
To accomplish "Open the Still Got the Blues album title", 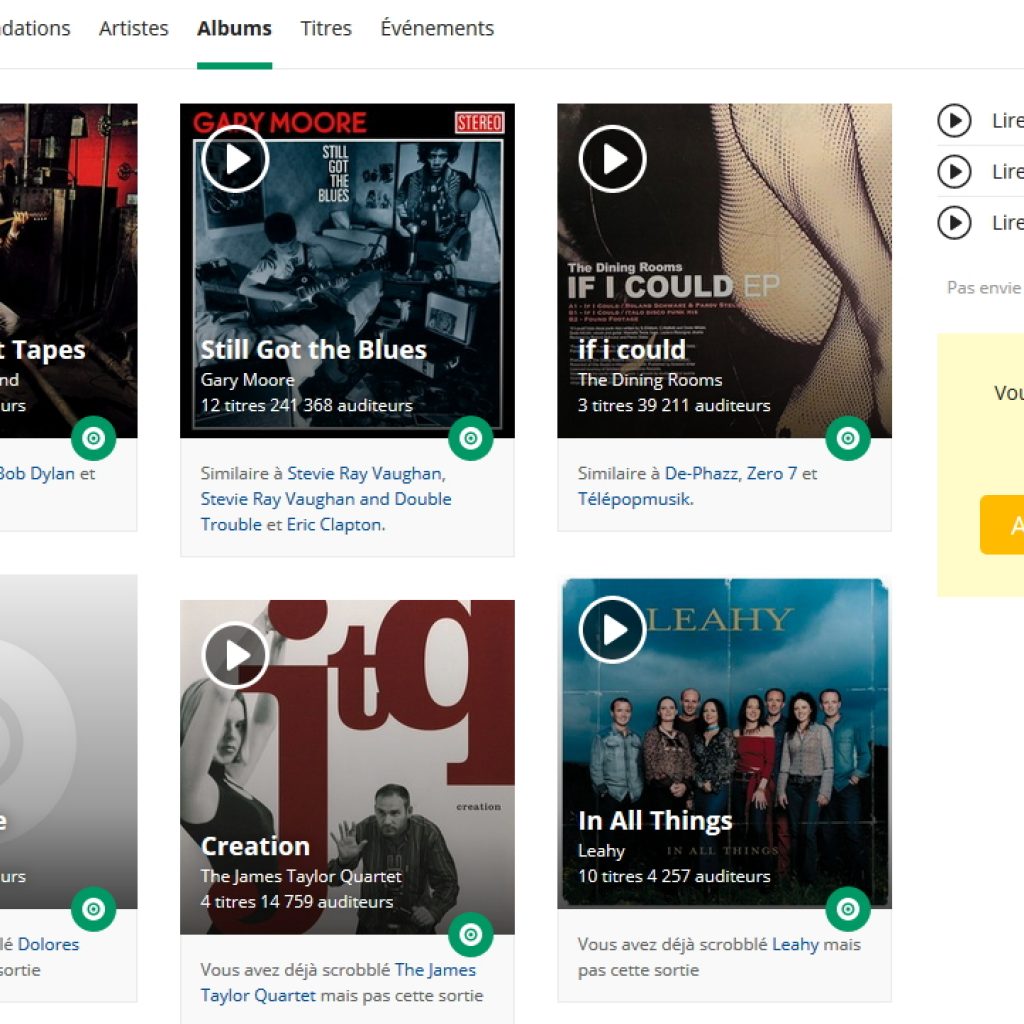I will pos(313,349).
